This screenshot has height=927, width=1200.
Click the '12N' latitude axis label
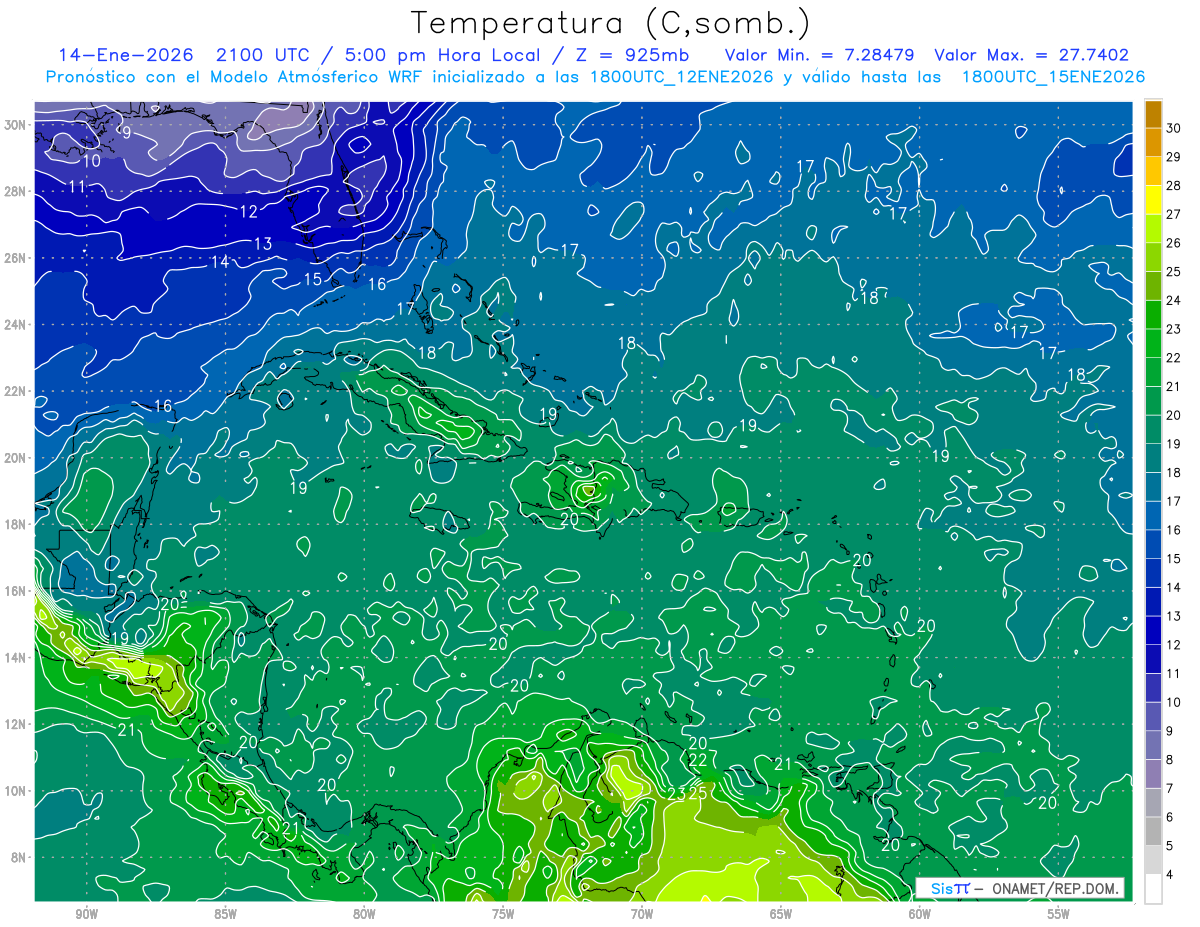17,724
